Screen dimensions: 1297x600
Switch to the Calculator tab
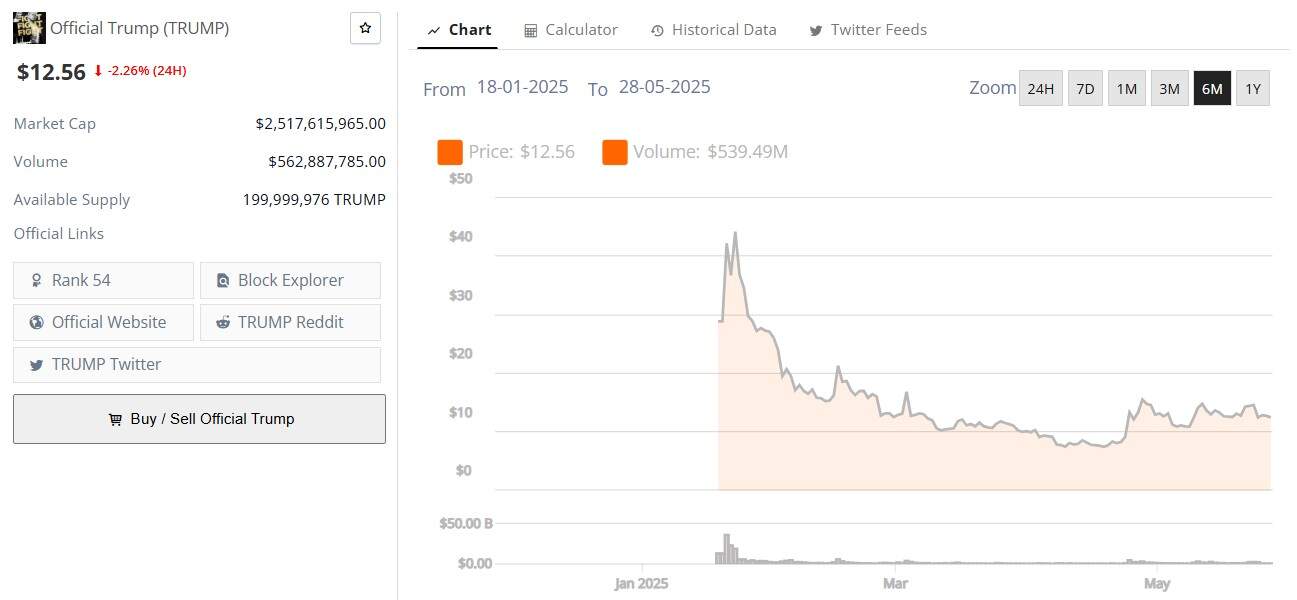pos(571,30)
